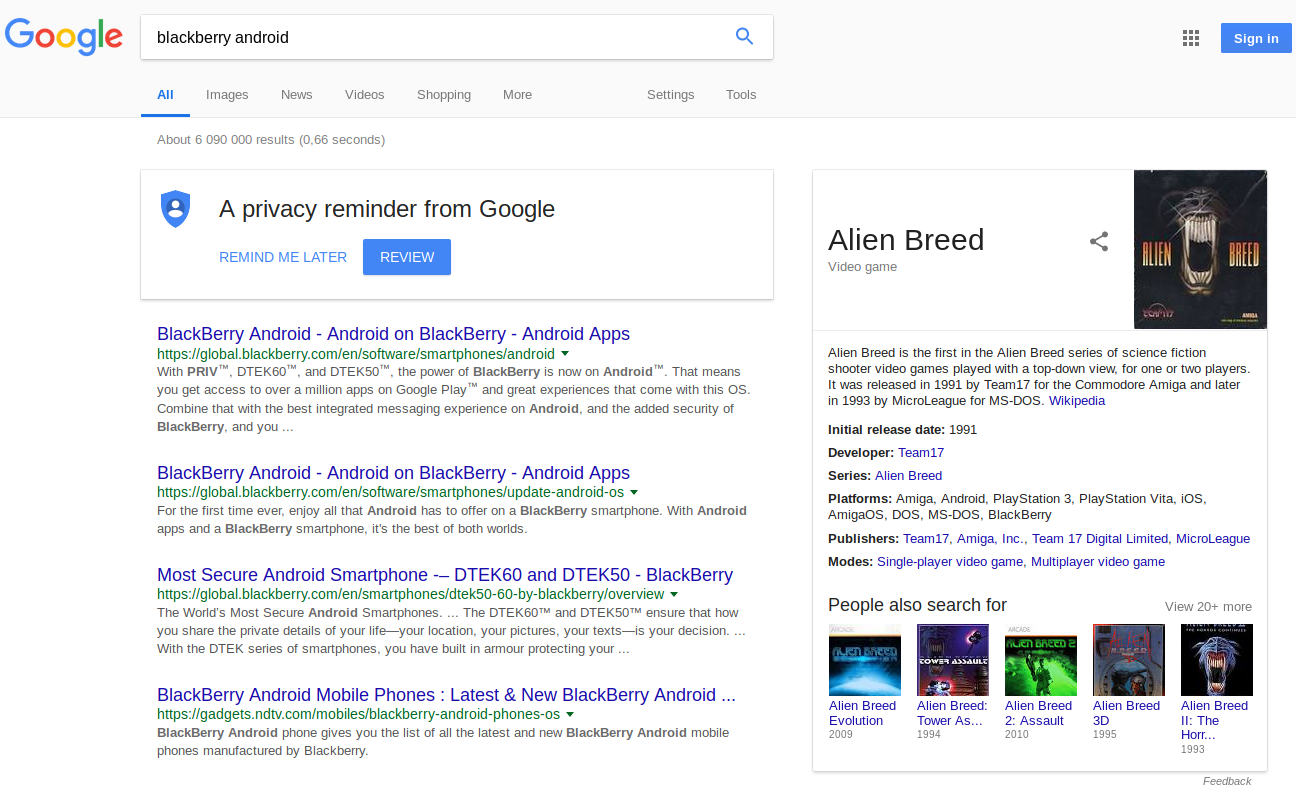Click the search magnifier icon
Image resolution: width=1296 pixels, height=793 pixels.
pos(744,37)
